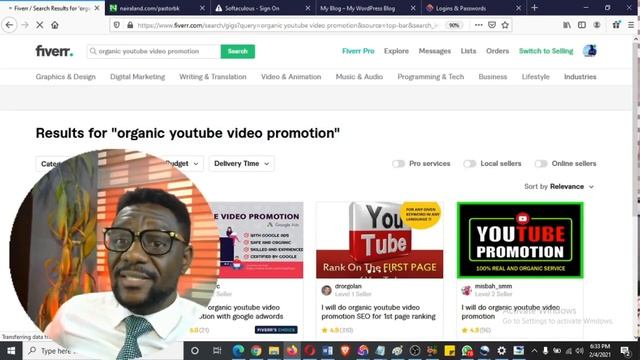Viewport: 640px width, 360px height.
Task: Open Lists in Fiverr header
Action: [468, 51]
